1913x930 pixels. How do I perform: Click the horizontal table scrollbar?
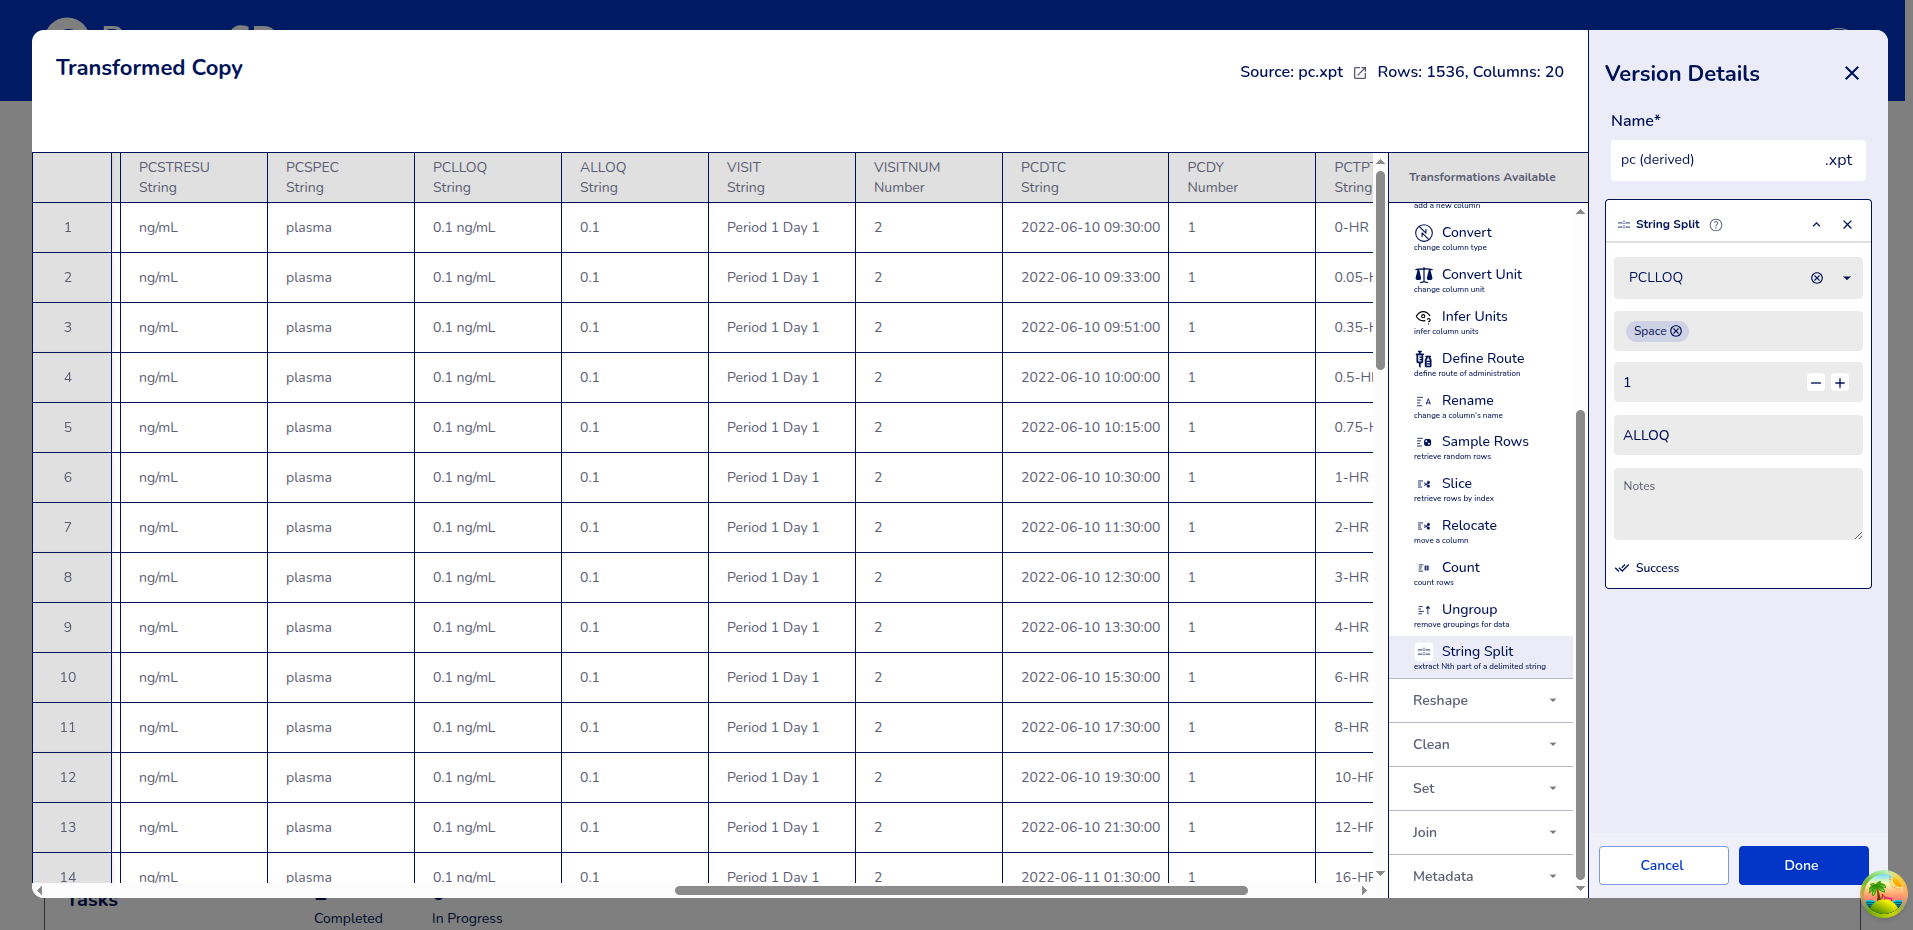[960, 890]
